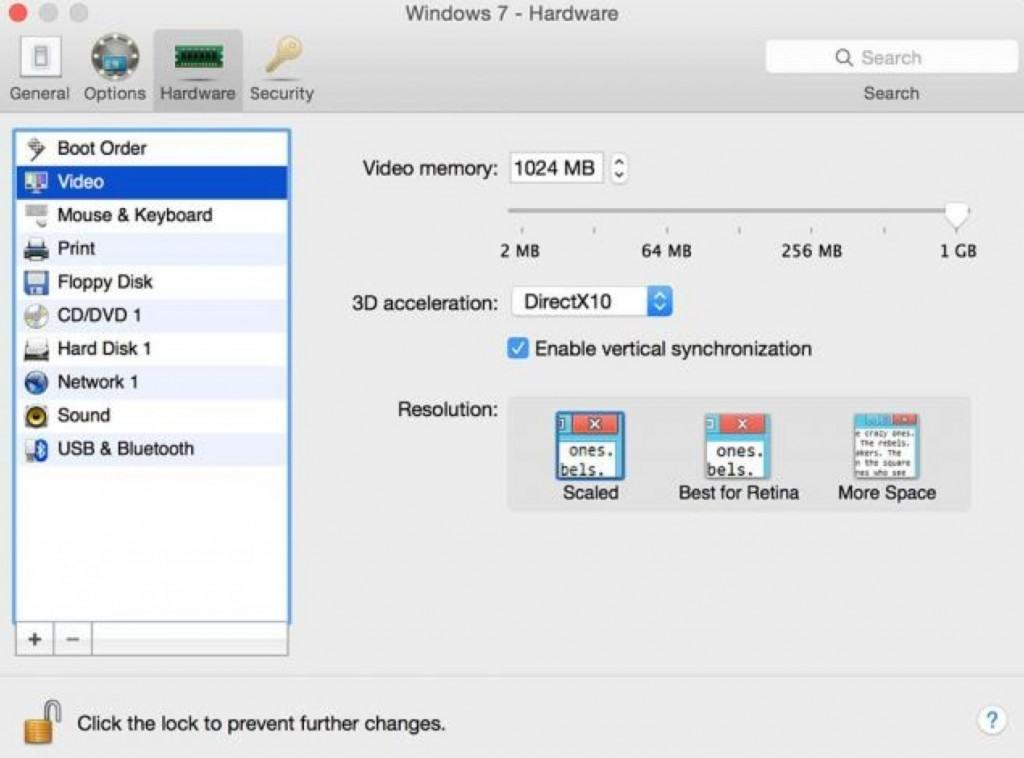Select Floppy Disk in the list
1024x758 pixels.
point(152,281)
